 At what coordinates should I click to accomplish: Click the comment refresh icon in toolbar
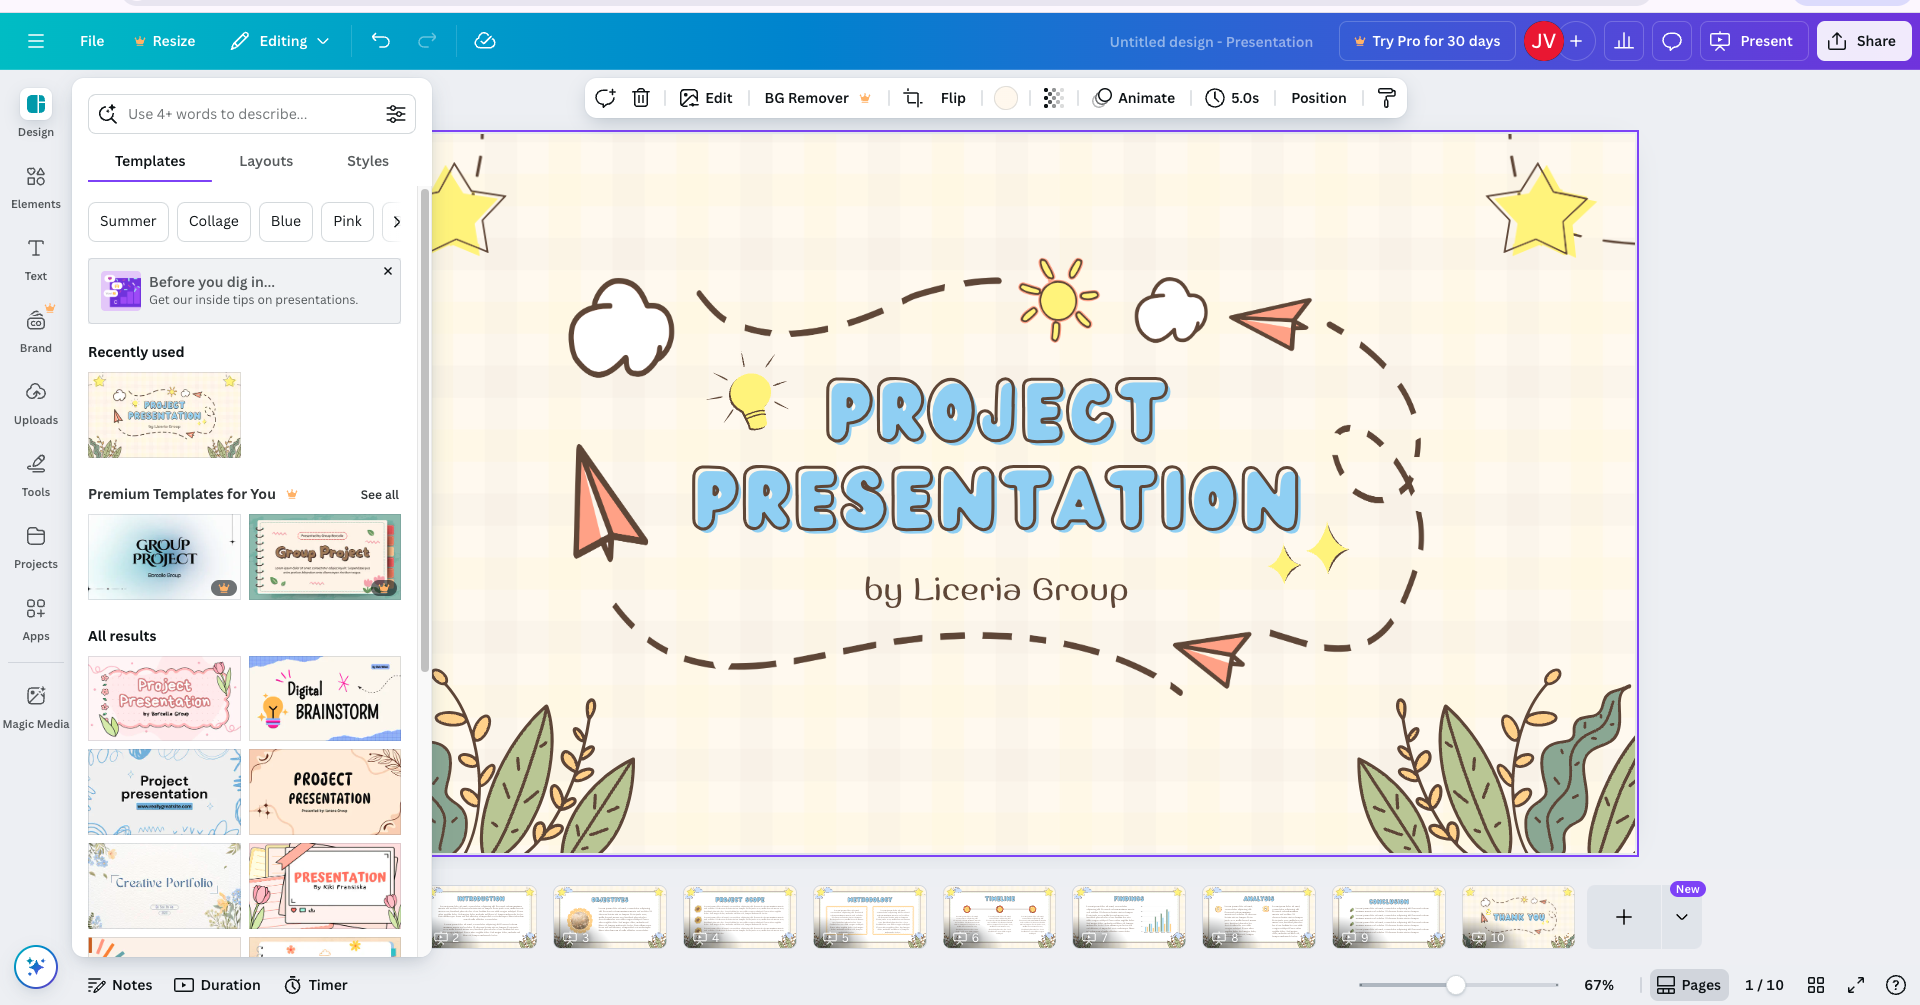(605, 98)
